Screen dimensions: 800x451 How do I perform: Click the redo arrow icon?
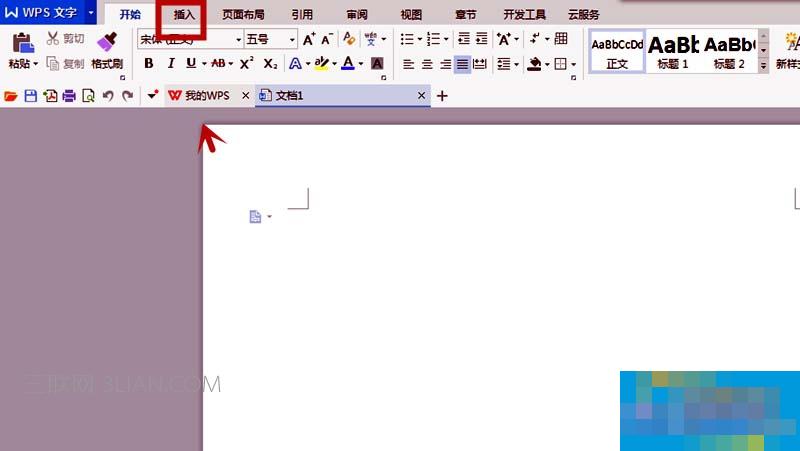tap(128, 96)
